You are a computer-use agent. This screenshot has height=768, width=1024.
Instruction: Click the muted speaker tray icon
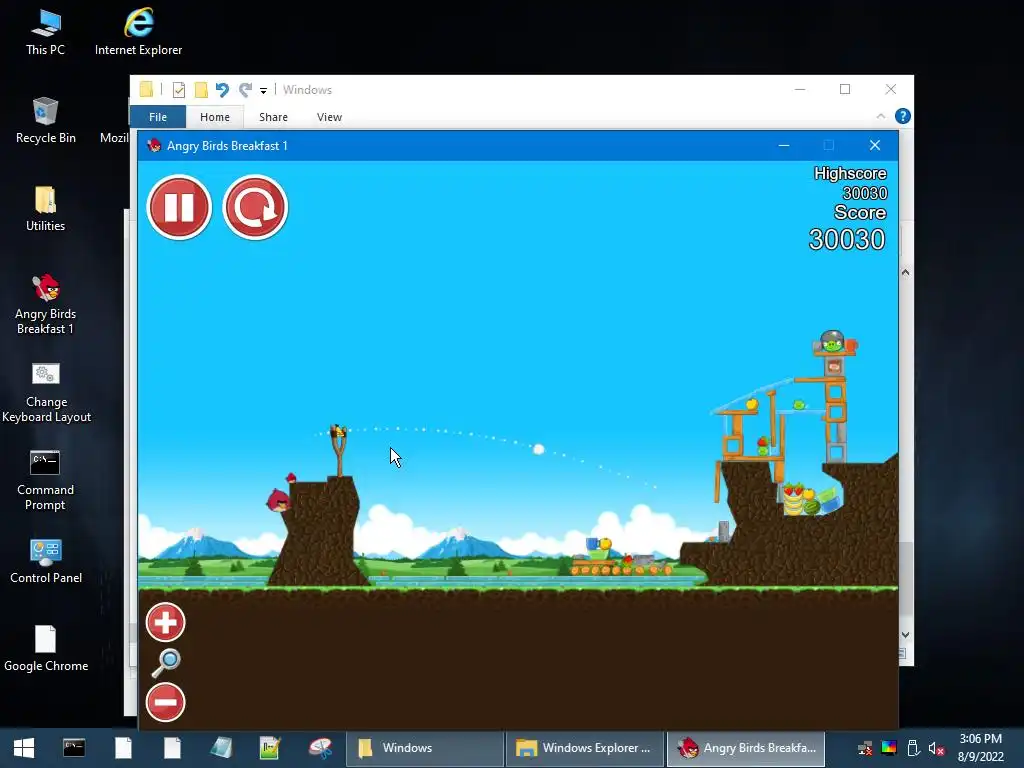(936, 748)
